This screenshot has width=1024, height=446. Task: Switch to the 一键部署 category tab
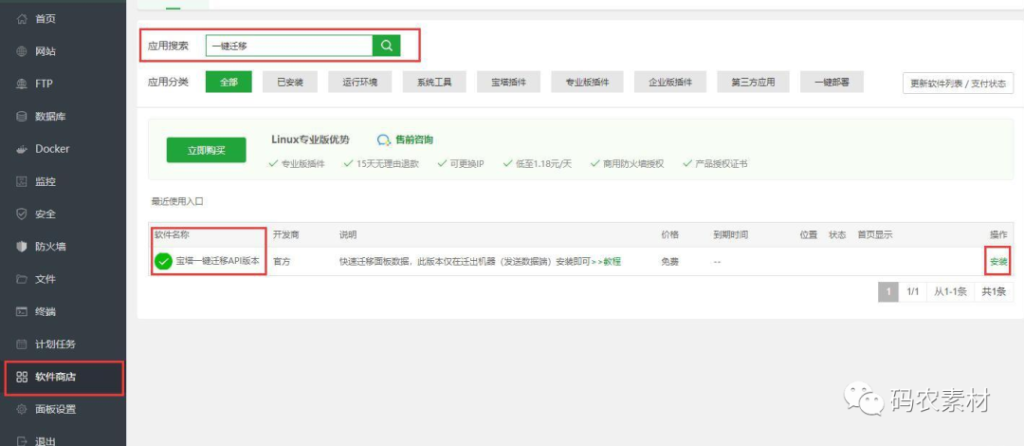(831, 82)
